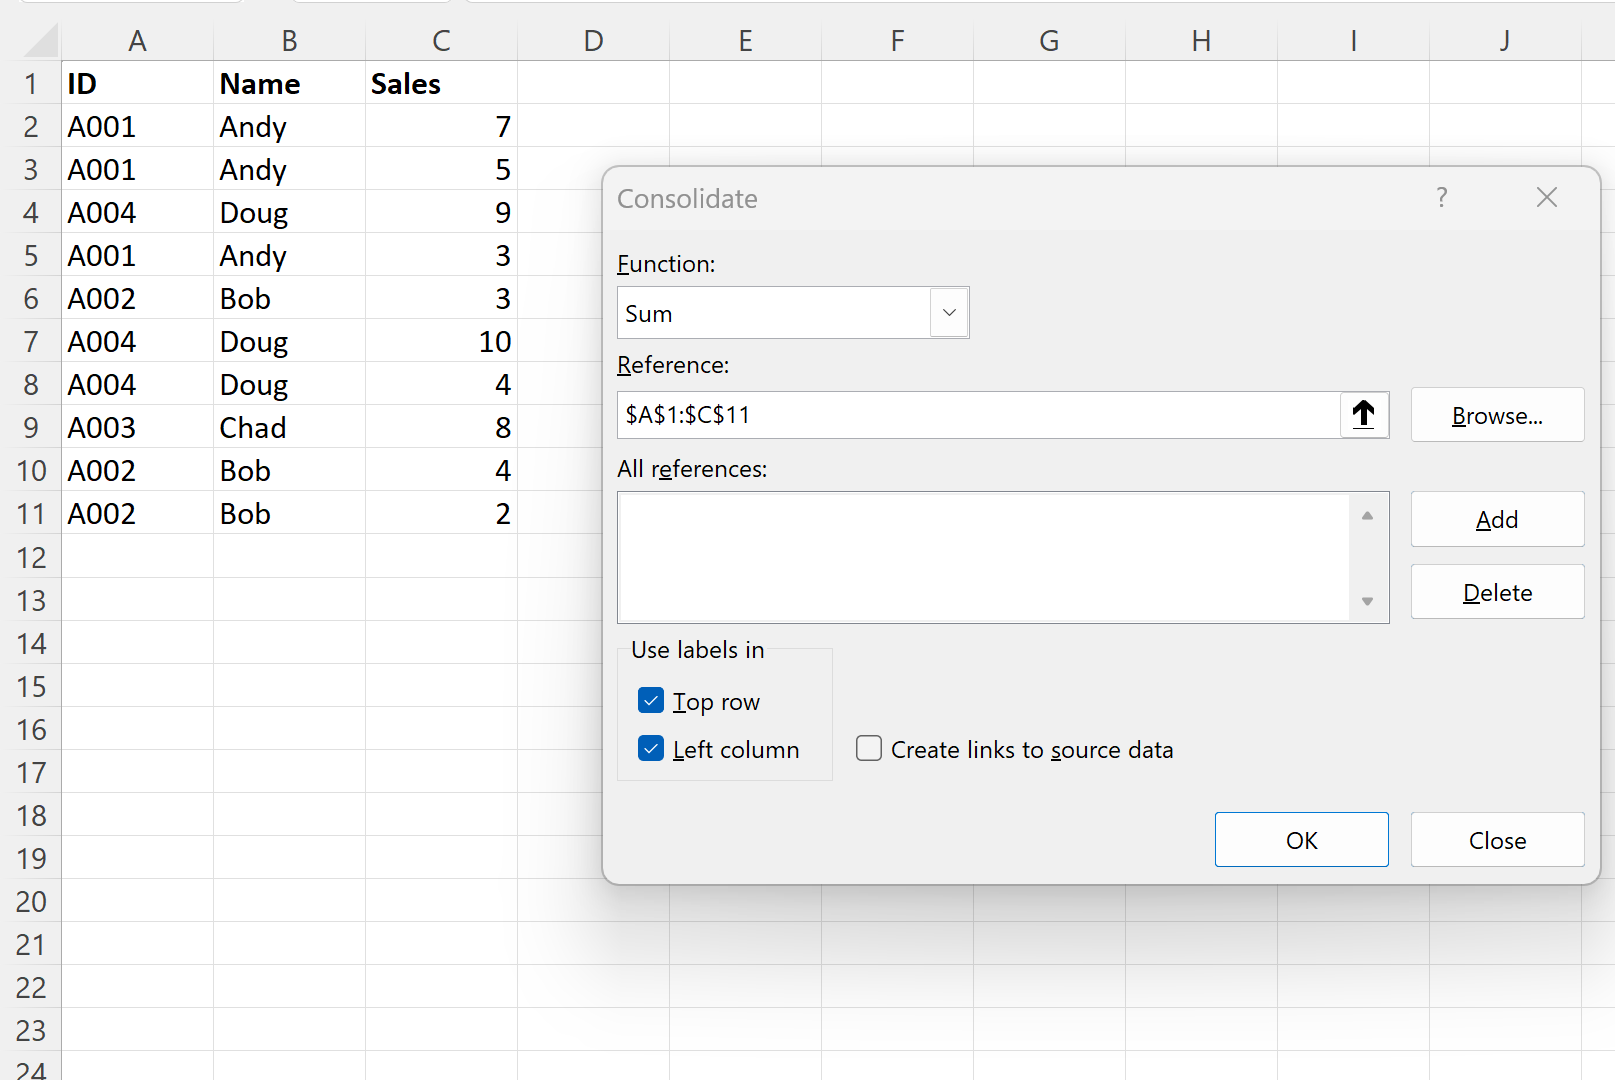The image size is (1615, 1080).
Task: Uncheck the Top row checkbox
Action: 651,700
